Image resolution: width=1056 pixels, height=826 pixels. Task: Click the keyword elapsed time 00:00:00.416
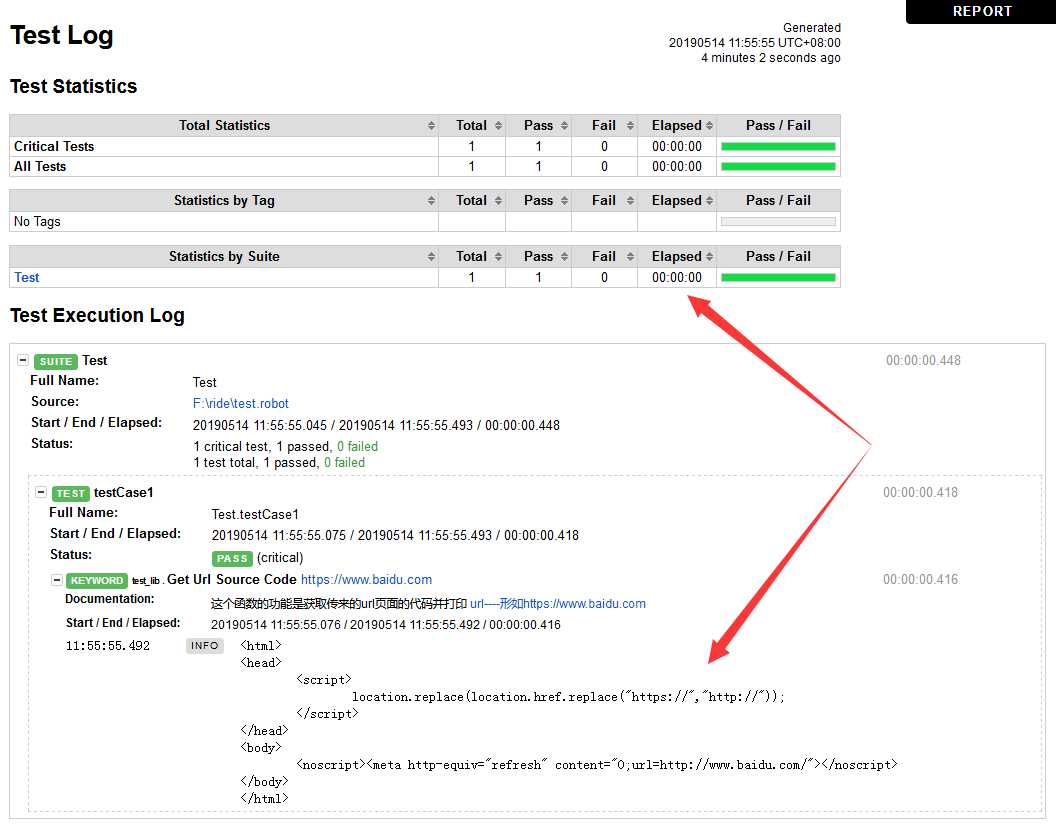click(921, 579)
